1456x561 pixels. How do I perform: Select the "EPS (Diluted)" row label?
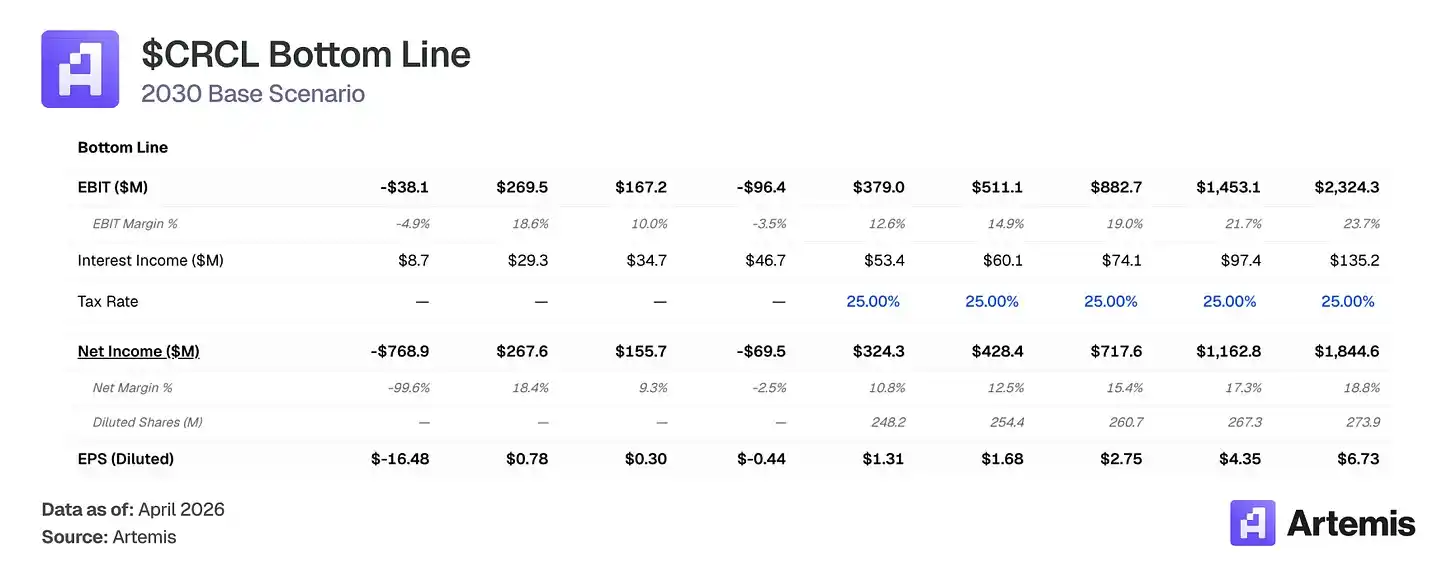pyautogui.click(x=126, y=459)
